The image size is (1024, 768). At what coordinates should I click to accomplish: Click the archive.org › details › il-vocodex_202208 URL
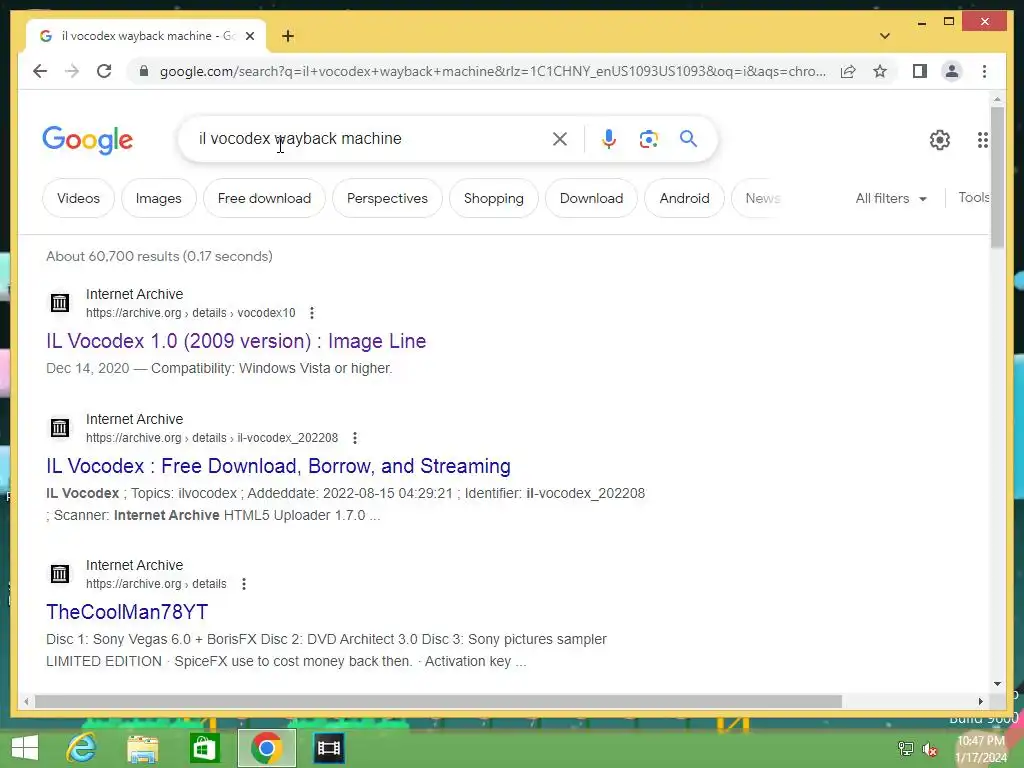click(x=212, y=438)
